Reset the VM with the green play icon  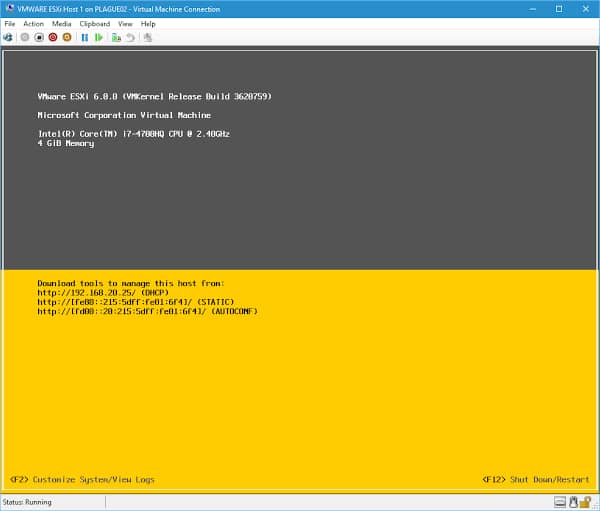(x=99, y=38)
